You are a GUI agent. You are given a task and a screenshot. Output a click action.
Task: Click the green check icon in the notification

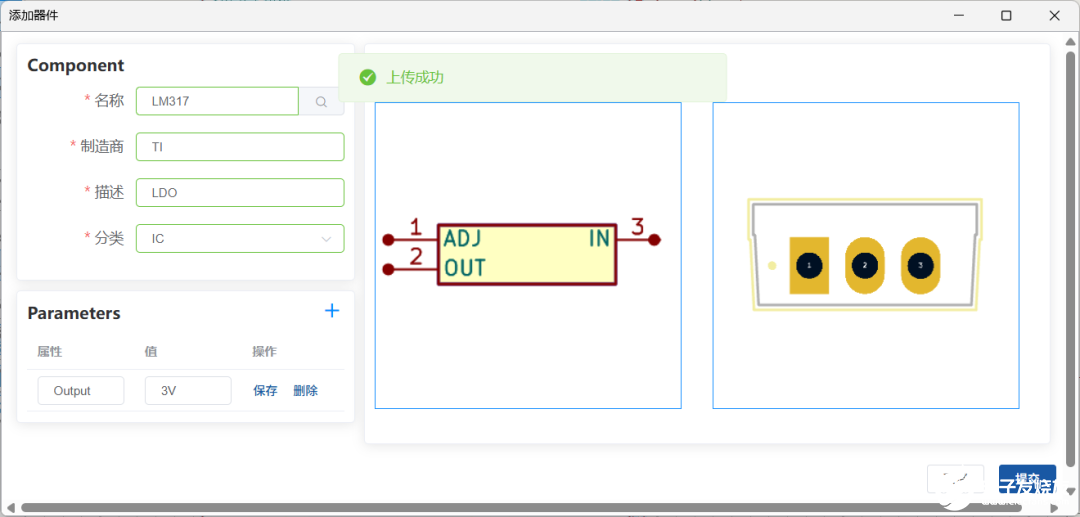368,78
